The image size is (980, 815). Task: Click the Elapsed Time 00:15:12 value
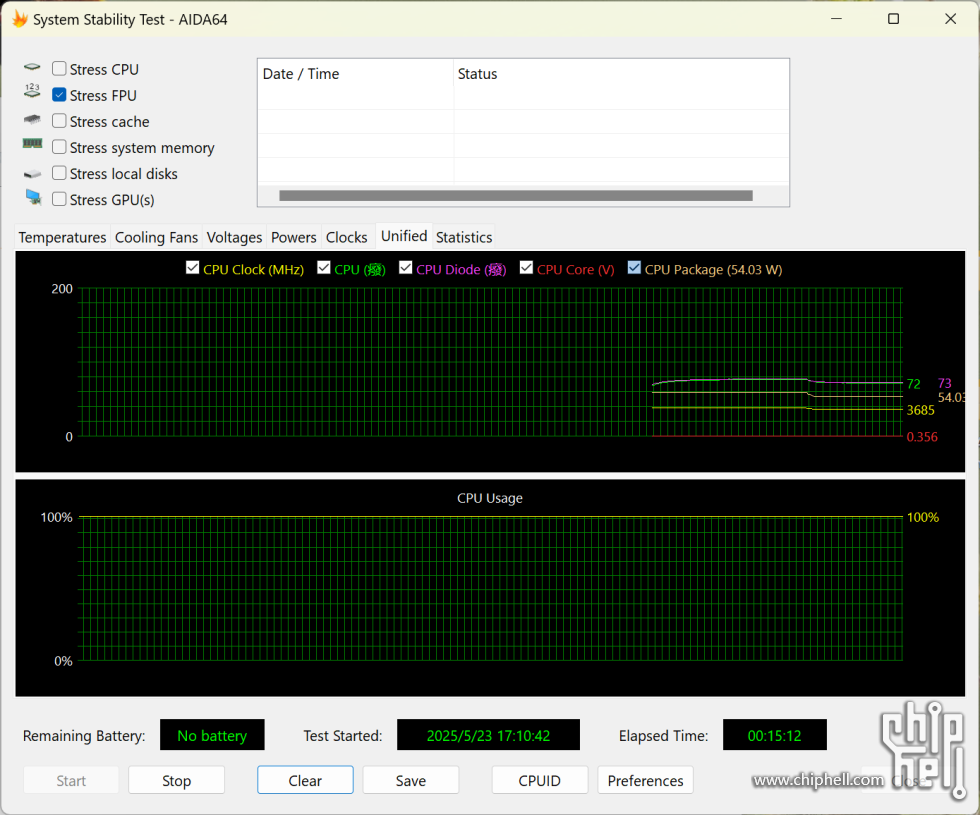[774, 736]
